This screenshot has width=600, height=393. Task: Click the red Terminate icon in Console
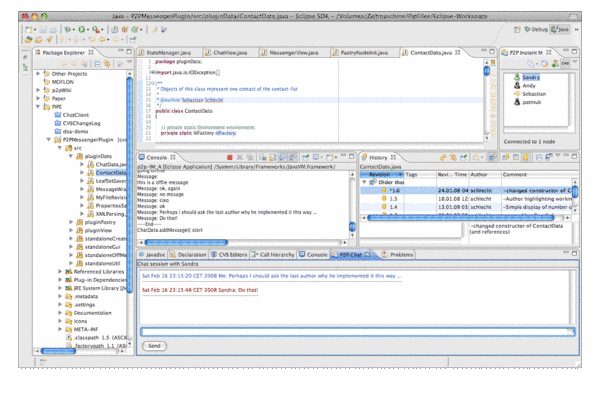tap(230, 157)
